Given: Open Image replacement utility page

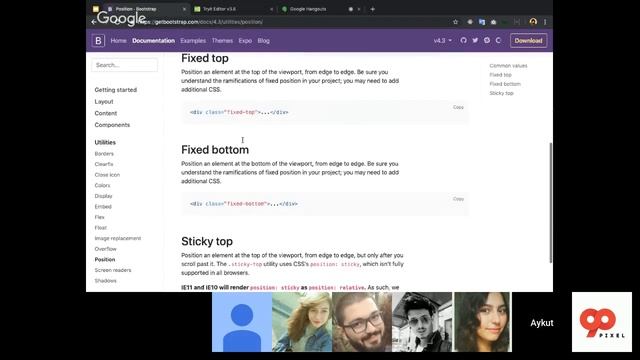Looking at the screenshot, I should pos(118,238).
